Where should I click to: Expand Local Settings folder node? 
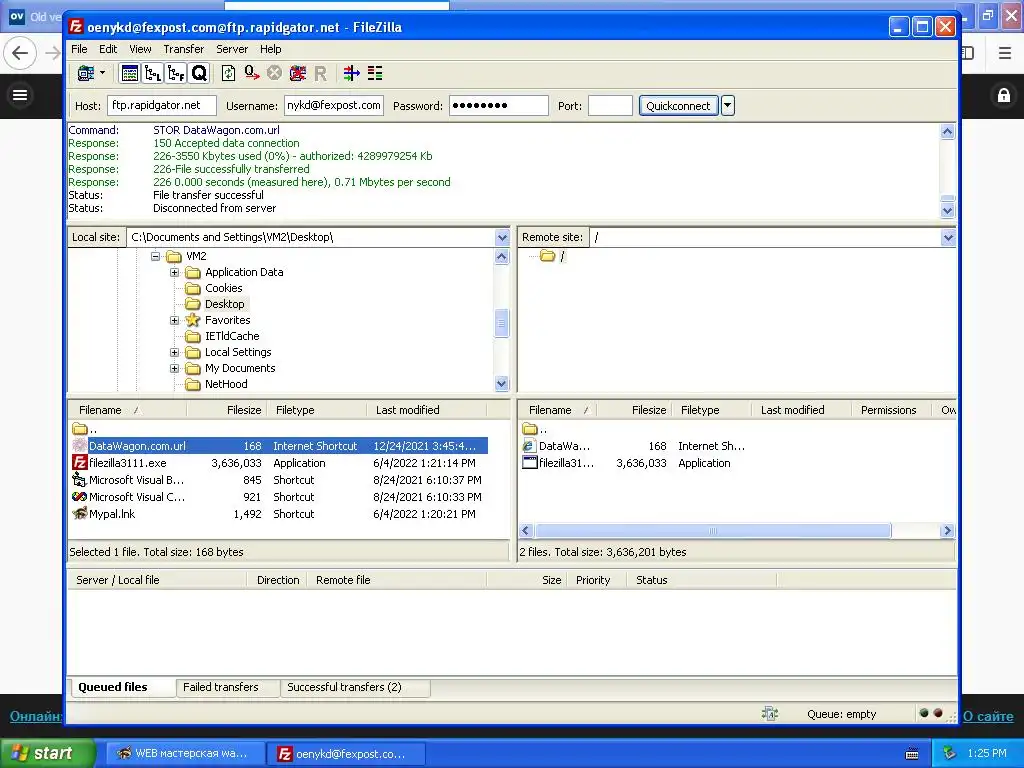pyautogui.click(x=174, y=352)
